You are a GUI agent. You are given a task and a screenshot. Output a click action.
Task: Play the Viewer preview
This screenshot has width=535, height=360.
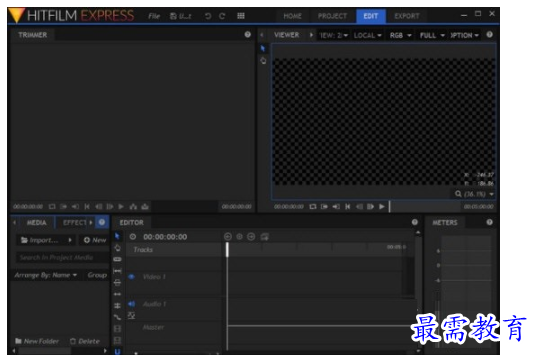point(382,206)
